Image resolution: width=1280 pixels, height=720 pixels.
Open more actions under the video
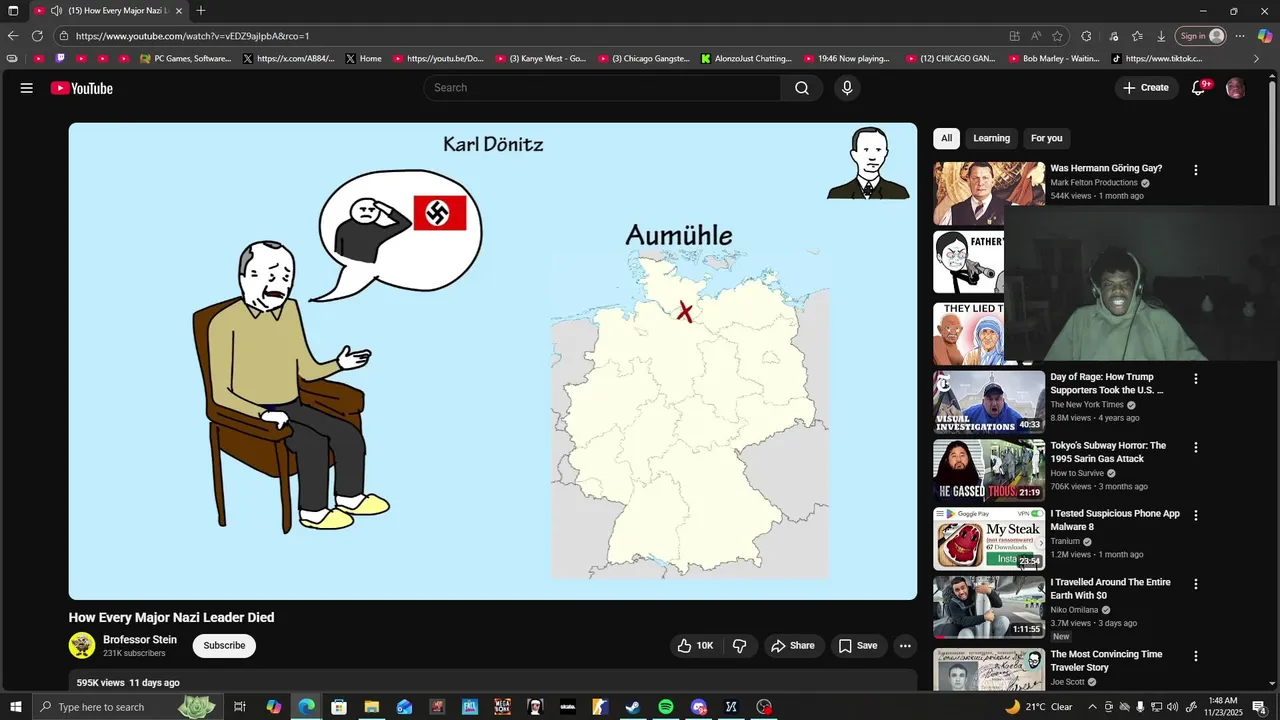905,646
